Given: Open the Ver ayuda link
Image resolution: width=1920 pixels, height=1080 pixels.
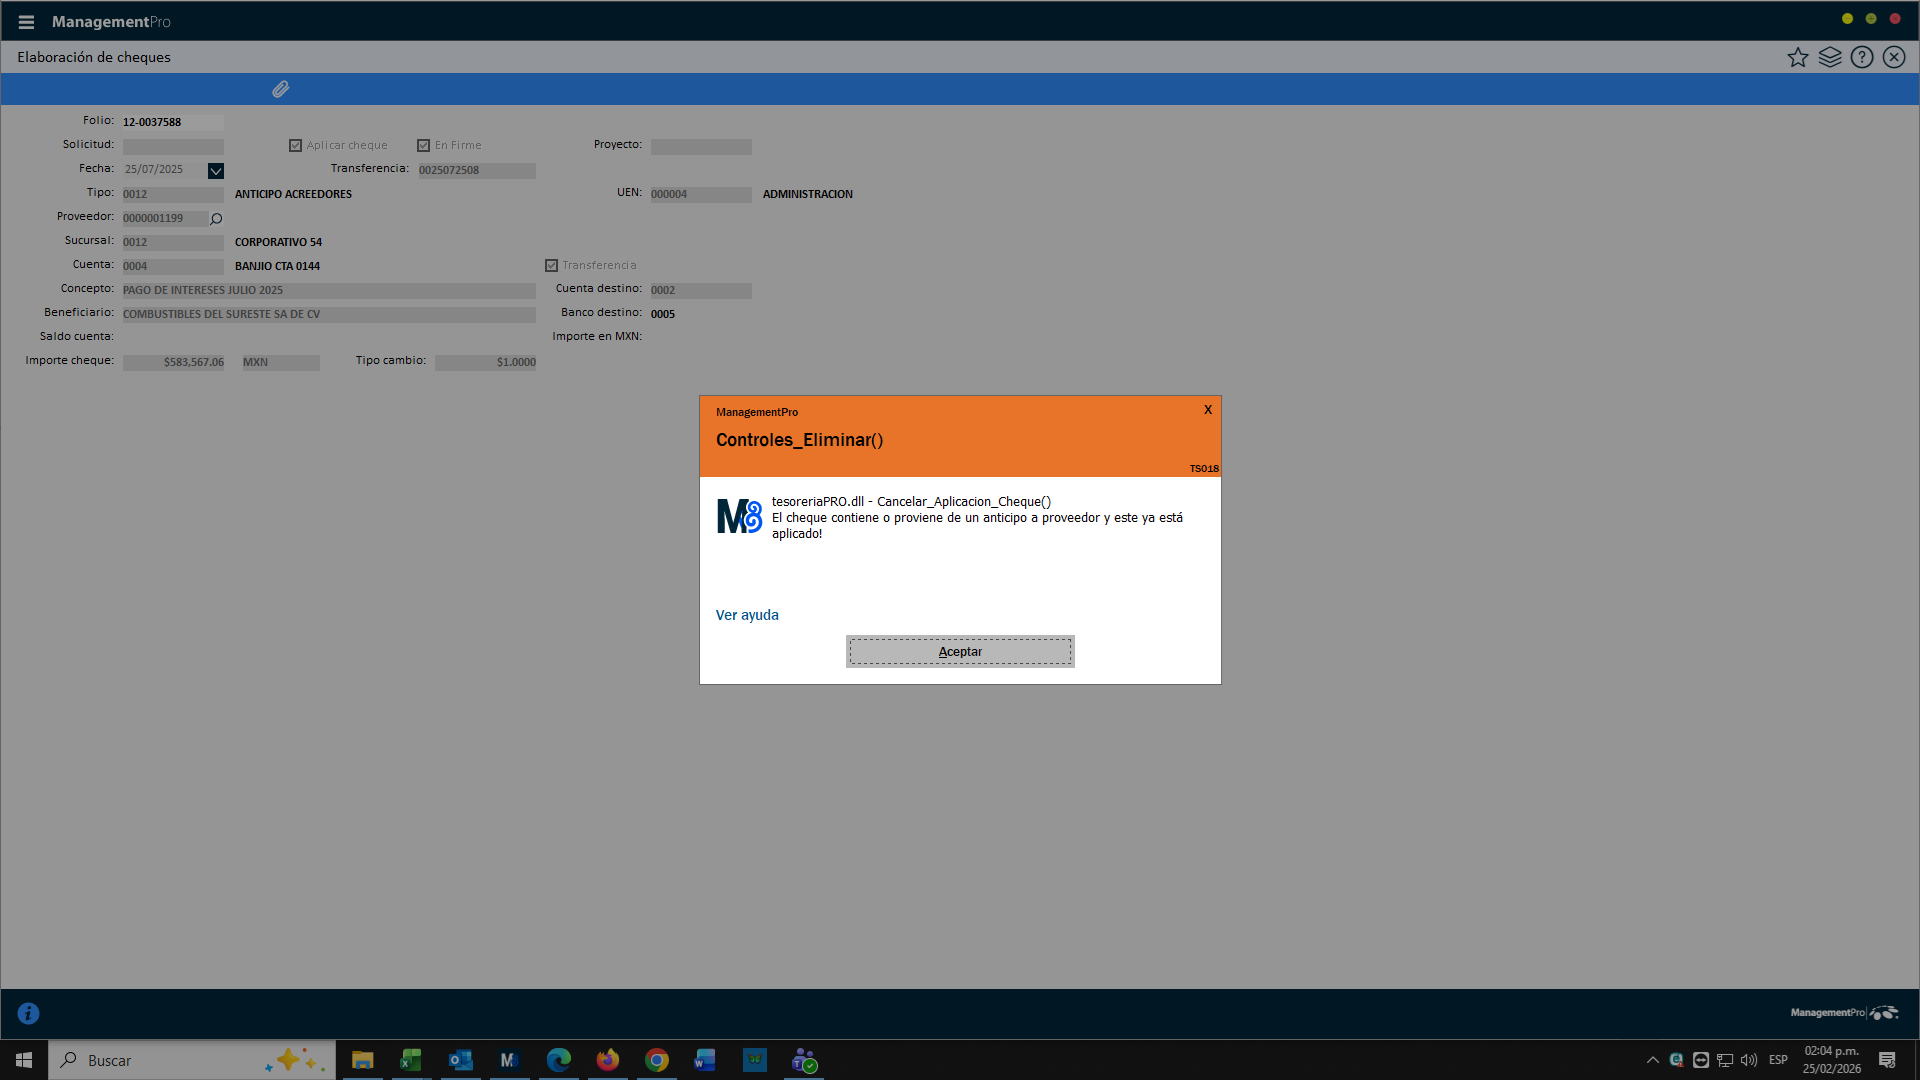Looking at the screenshot, I should (x=747, y=615).
